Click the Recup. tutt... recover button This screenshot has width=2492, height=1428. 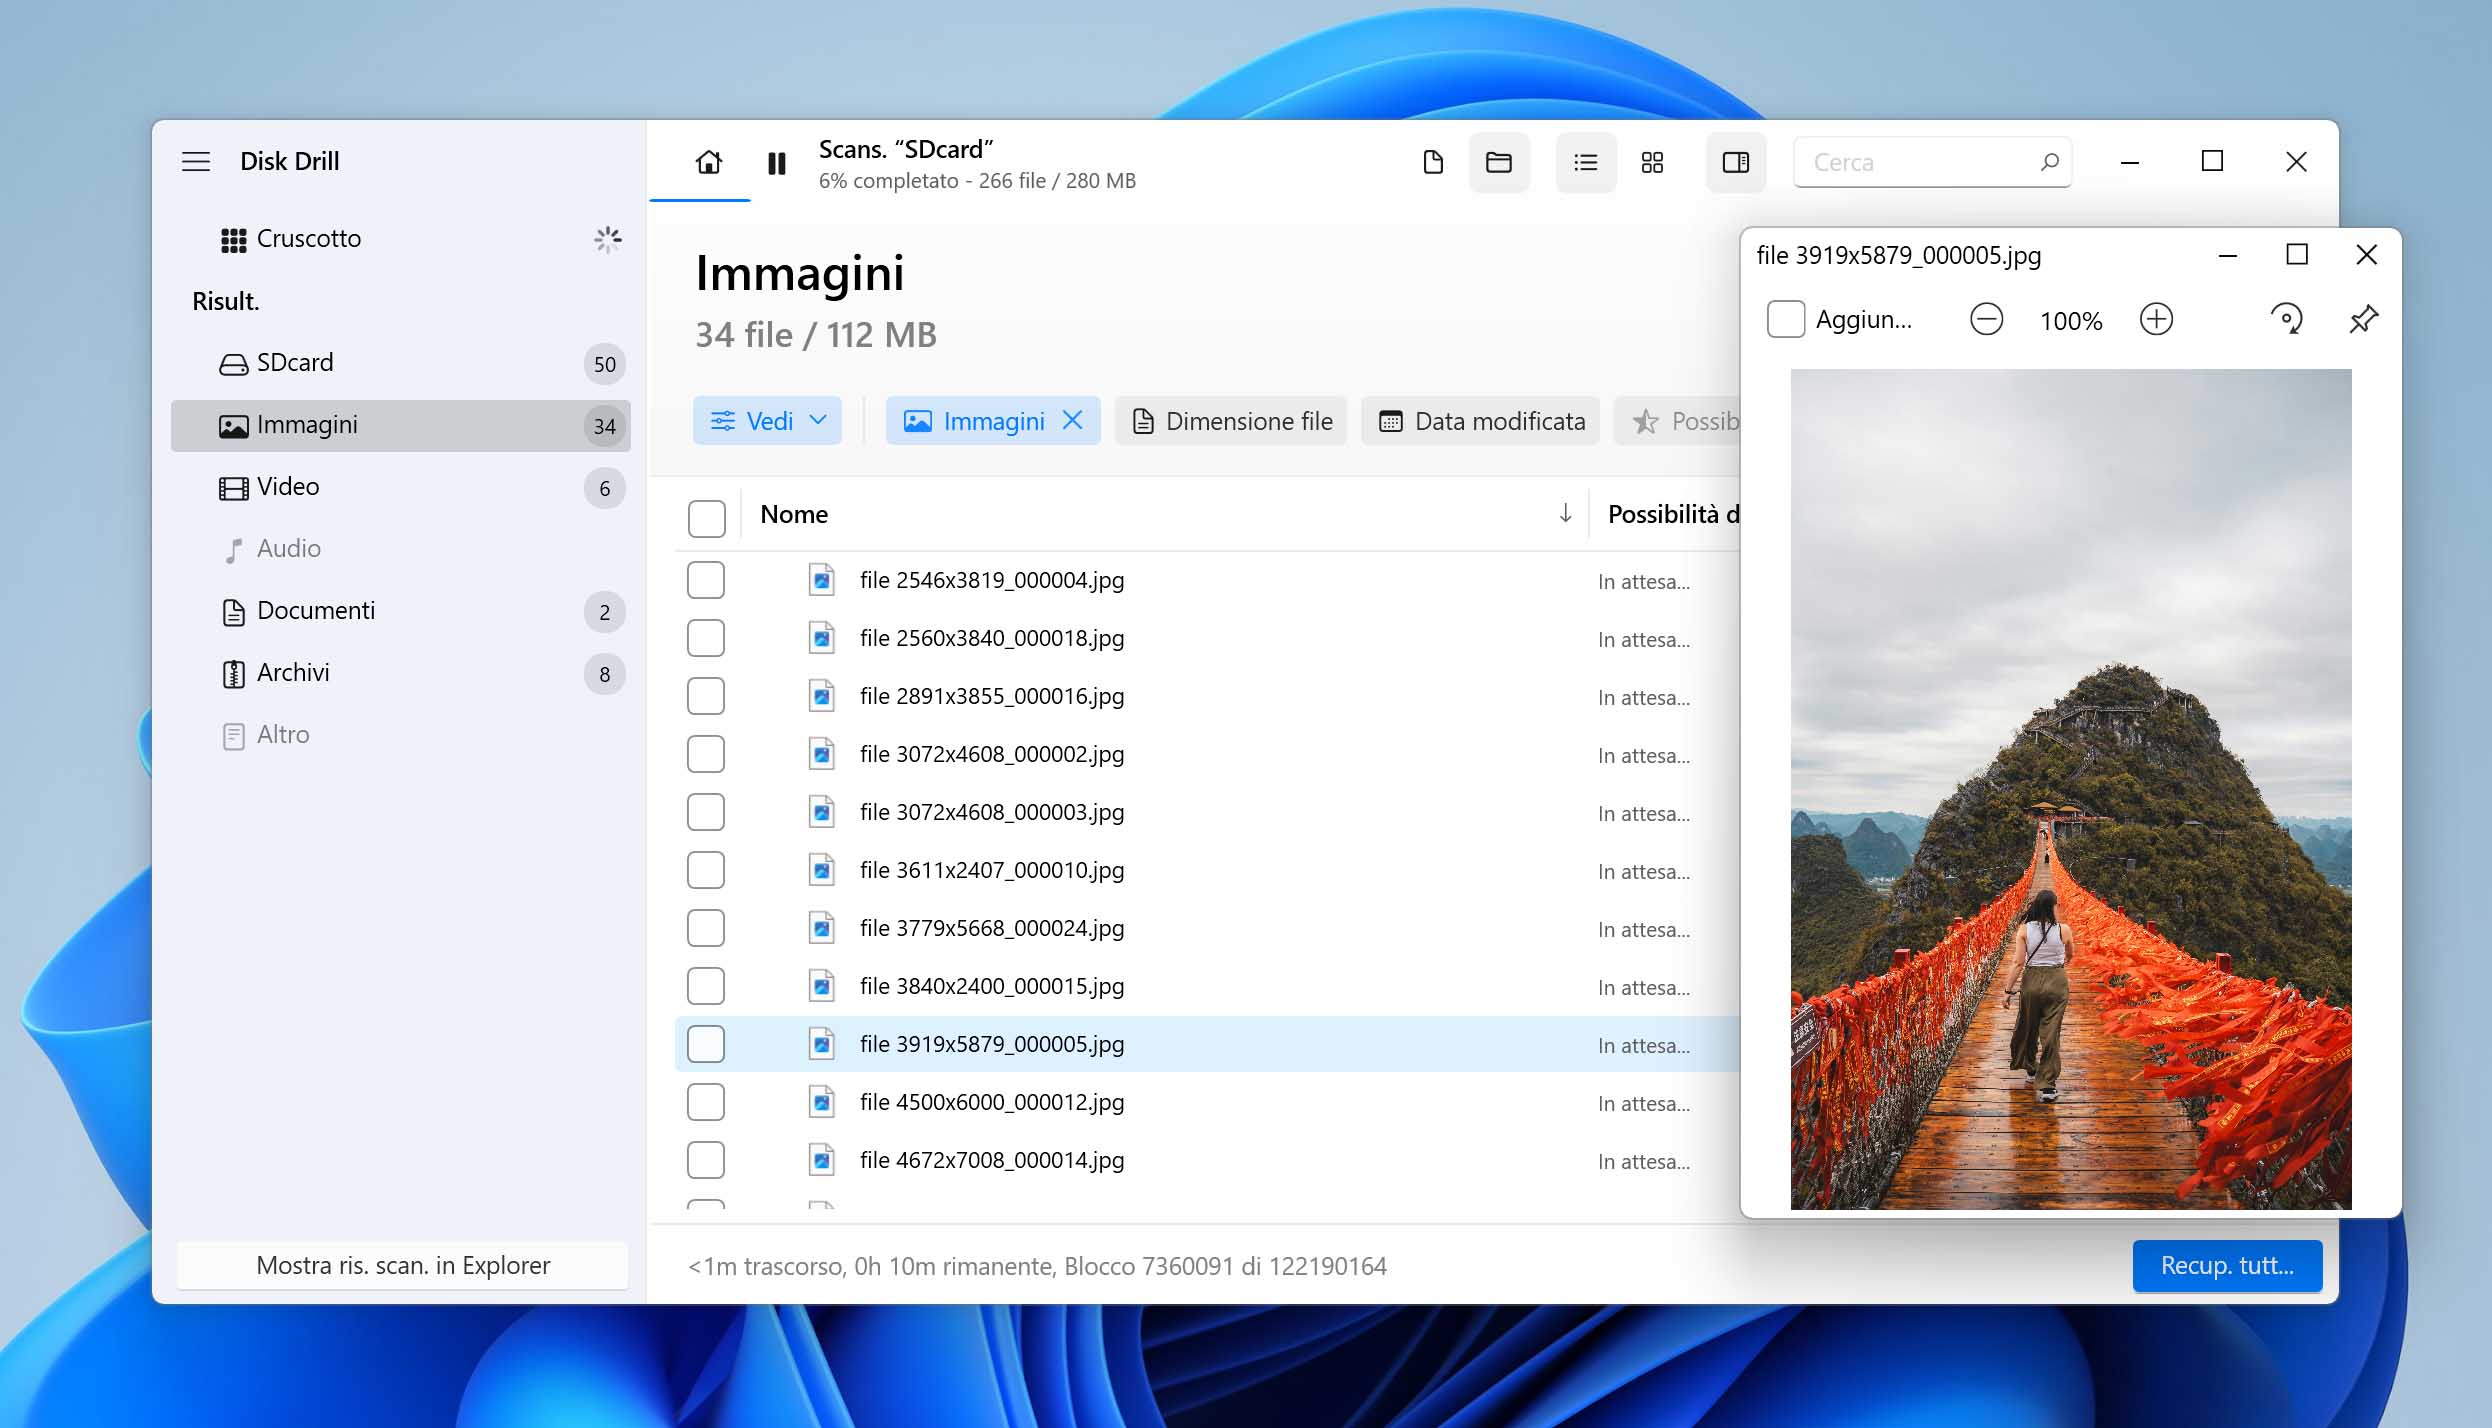[x=2227, y=1265]
